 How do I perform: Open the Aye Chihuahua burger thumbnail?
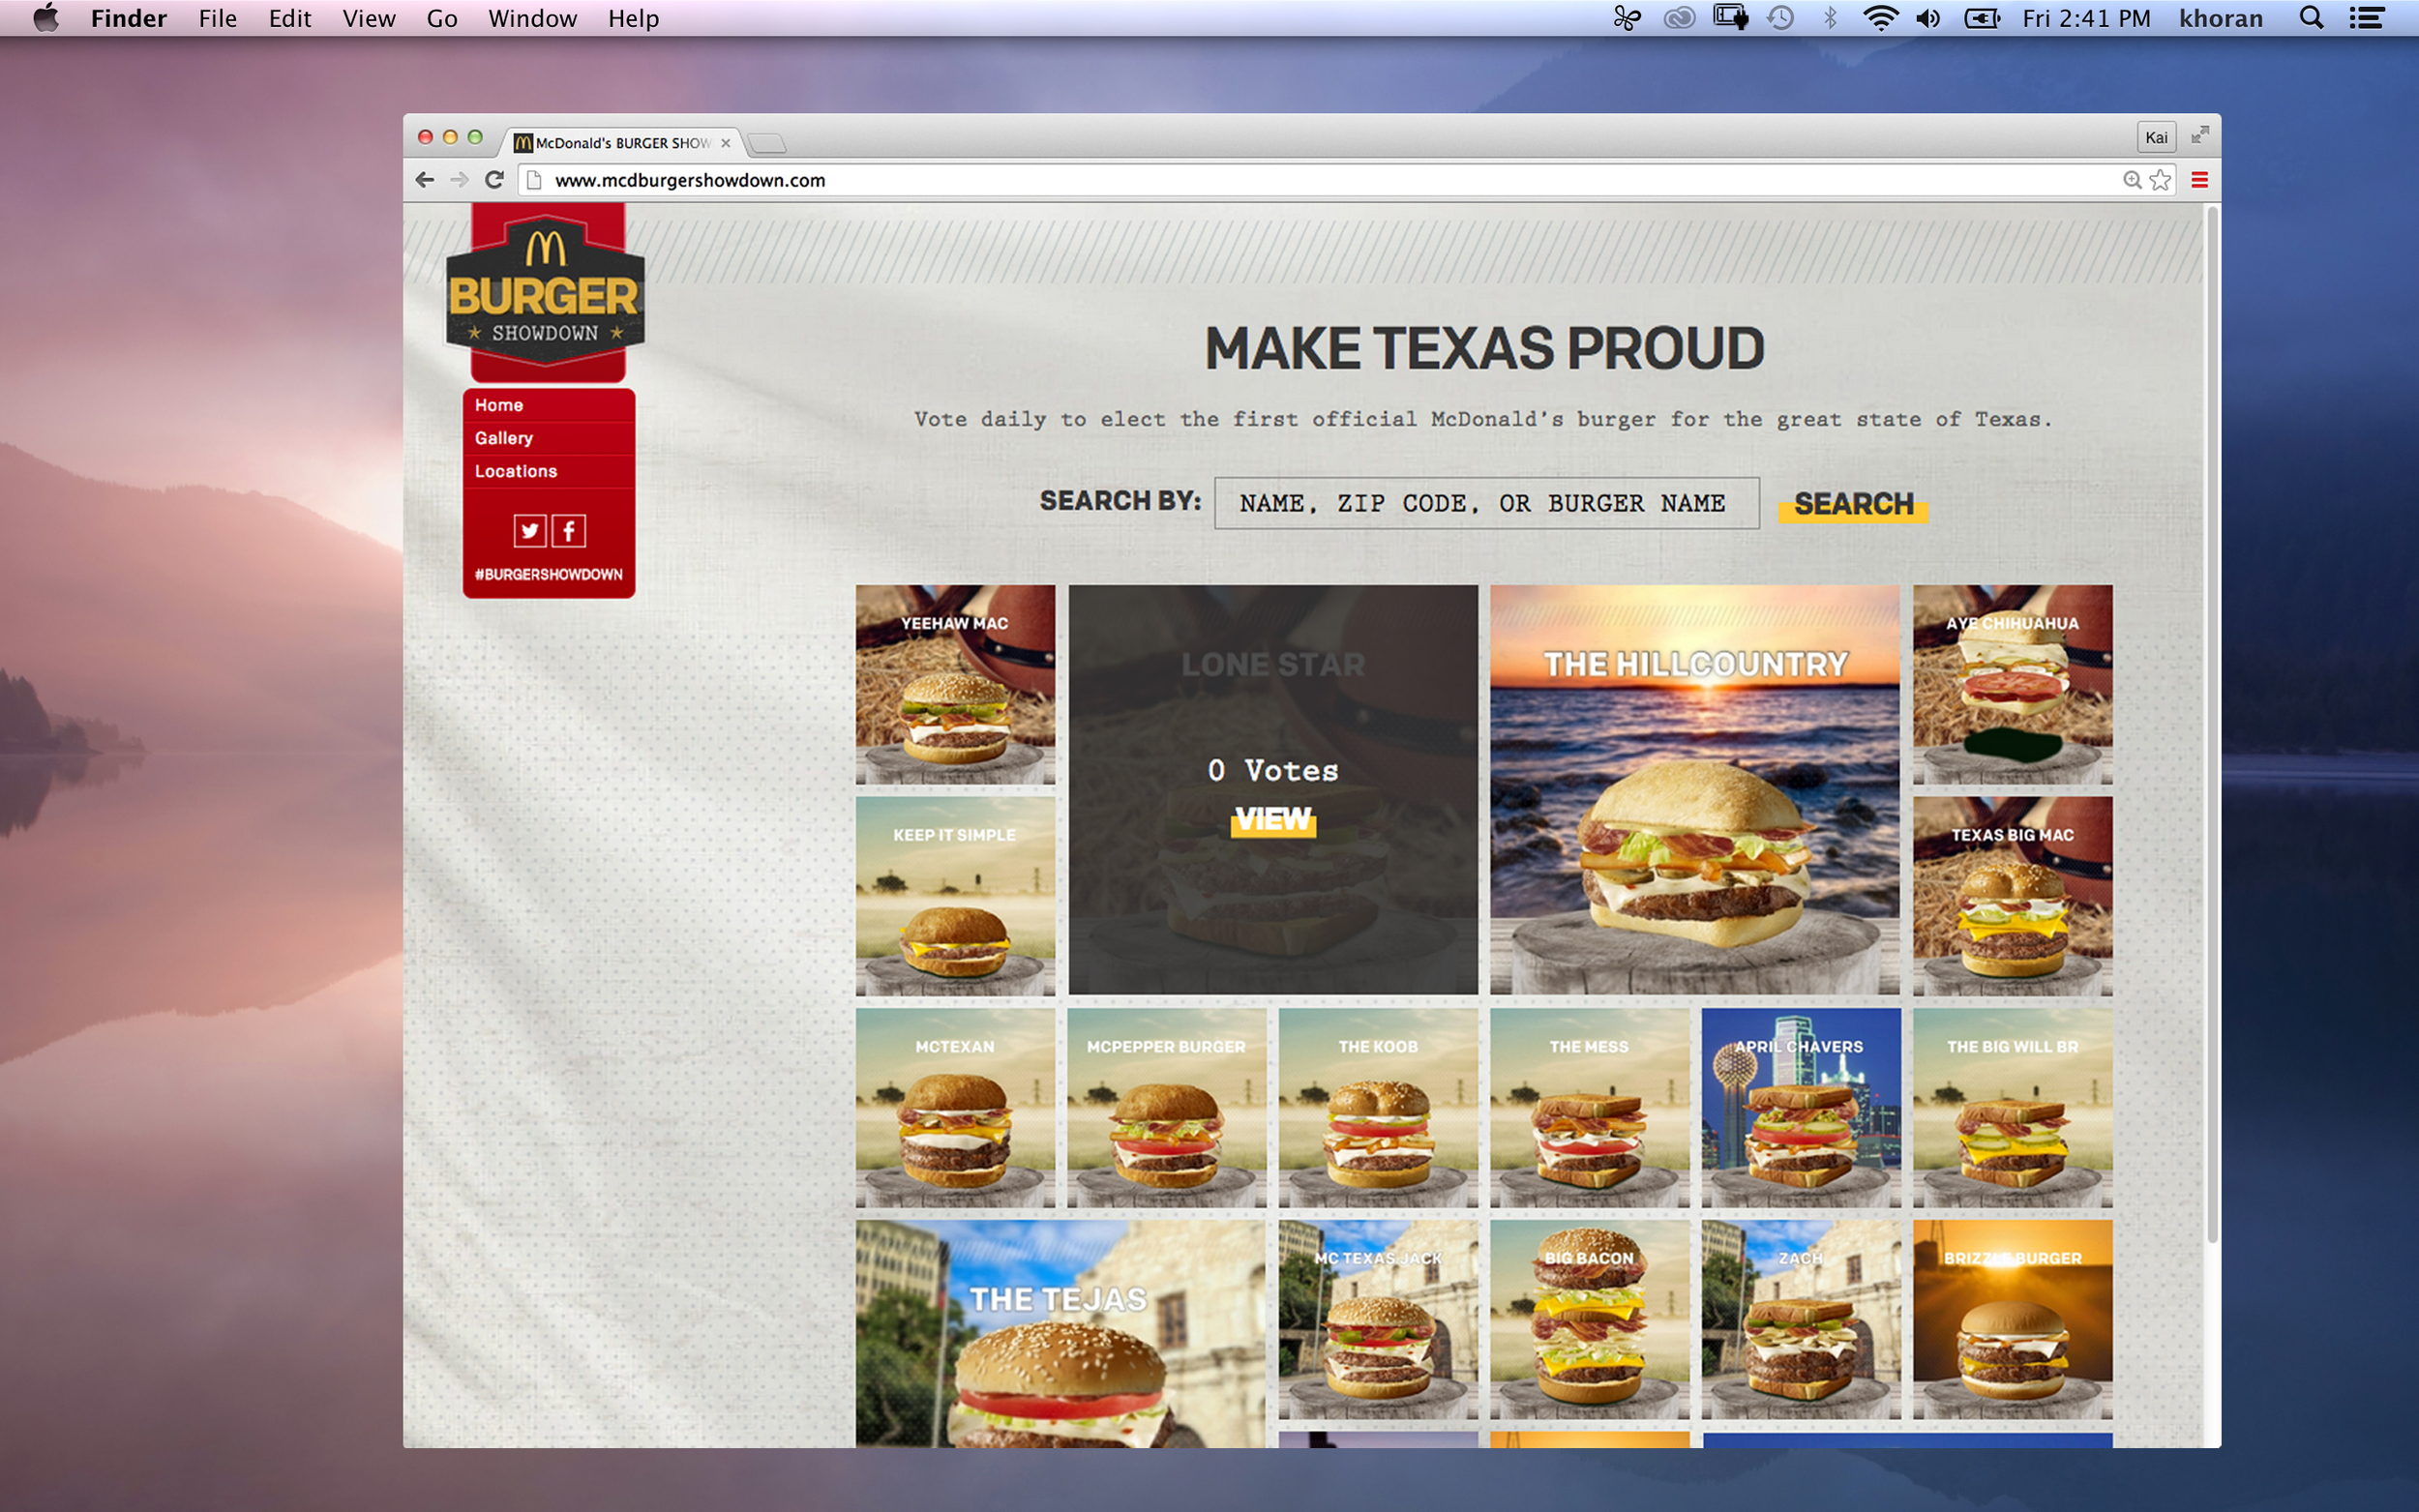2012,685
